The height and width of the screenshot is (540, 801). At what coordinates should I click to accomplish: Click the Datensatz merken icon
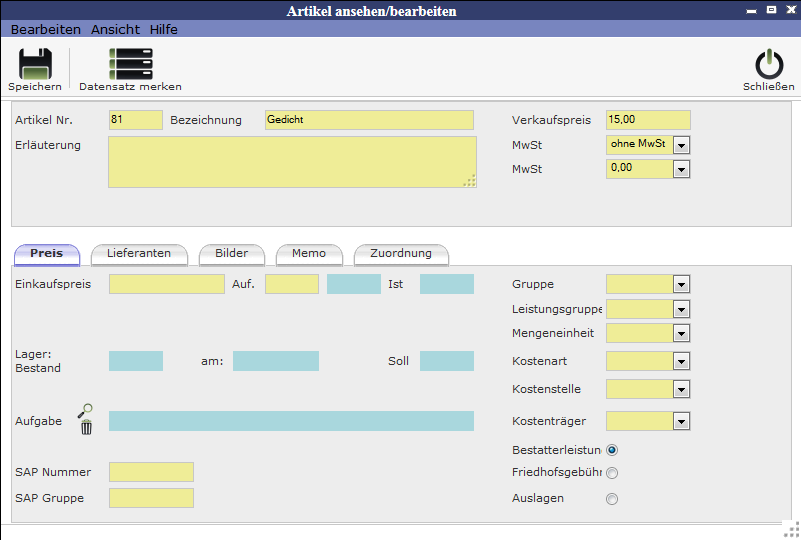tap(130, 64)
